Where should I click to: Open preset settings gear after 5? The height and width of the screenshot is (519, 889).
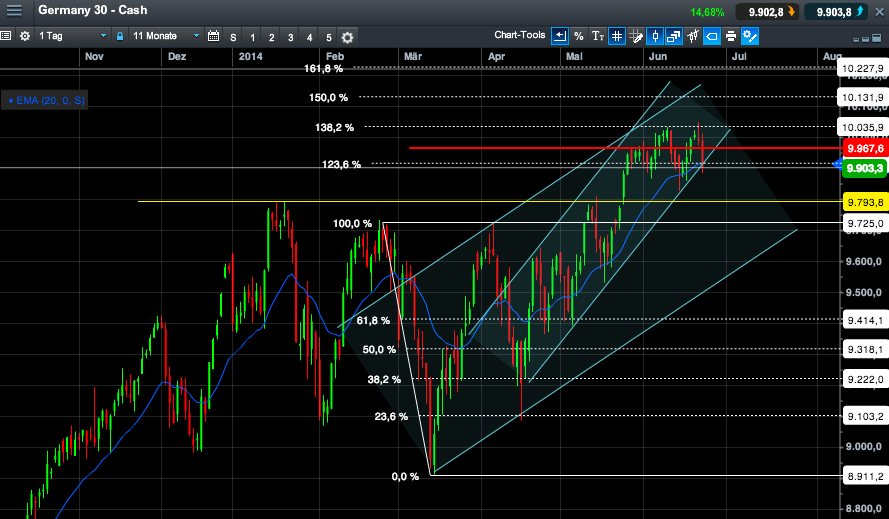pos(348,37)
